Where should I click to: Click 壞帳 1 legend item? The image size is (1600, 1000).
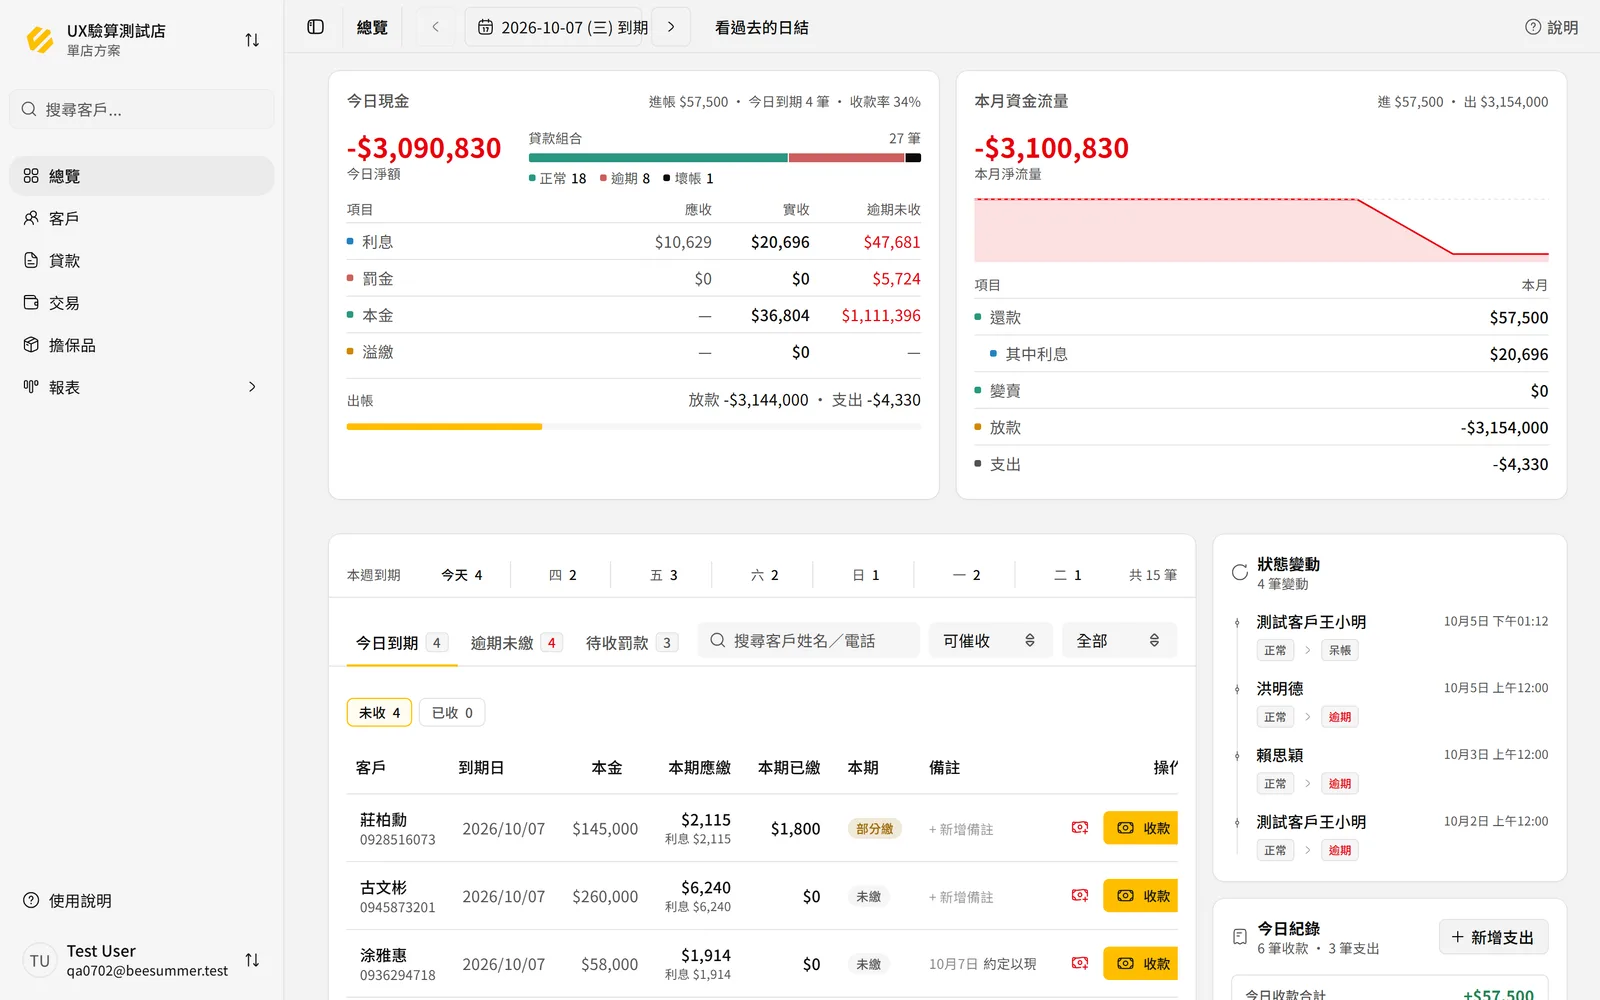(x=688, y=178)
